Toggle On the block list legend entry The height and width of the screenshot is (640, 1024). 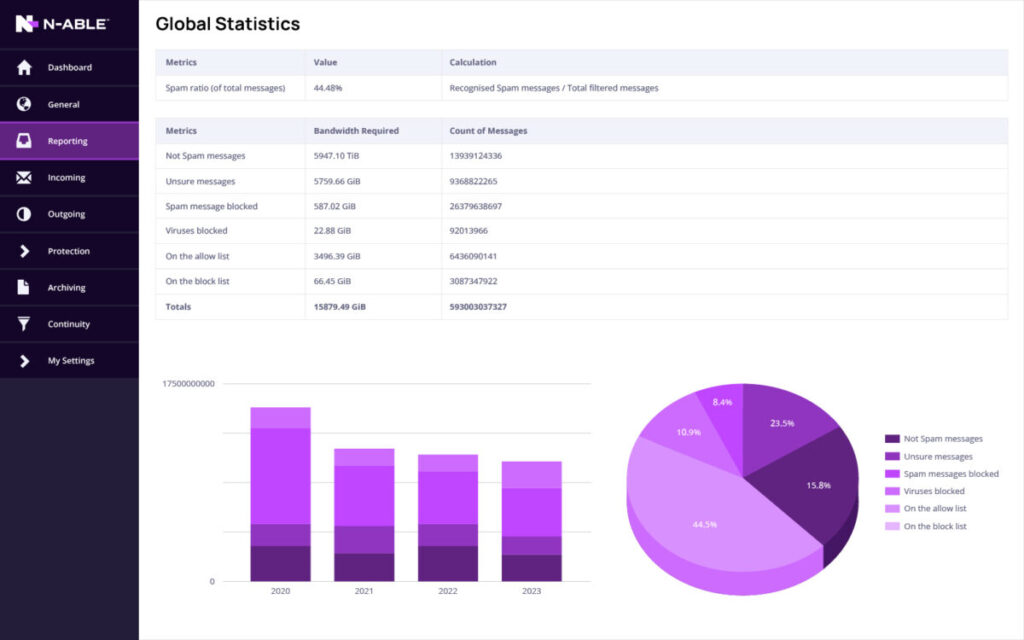(x=935, y=526)
